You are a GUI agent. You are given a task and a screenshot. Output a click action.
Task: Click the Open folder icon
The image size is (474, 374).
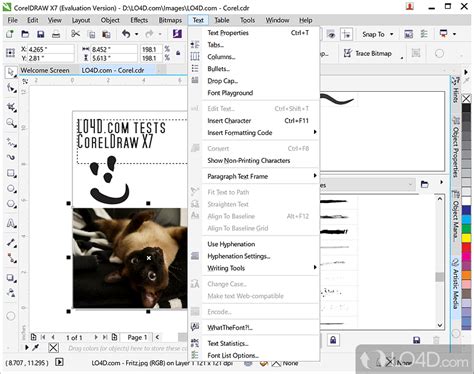pos(25,34)
